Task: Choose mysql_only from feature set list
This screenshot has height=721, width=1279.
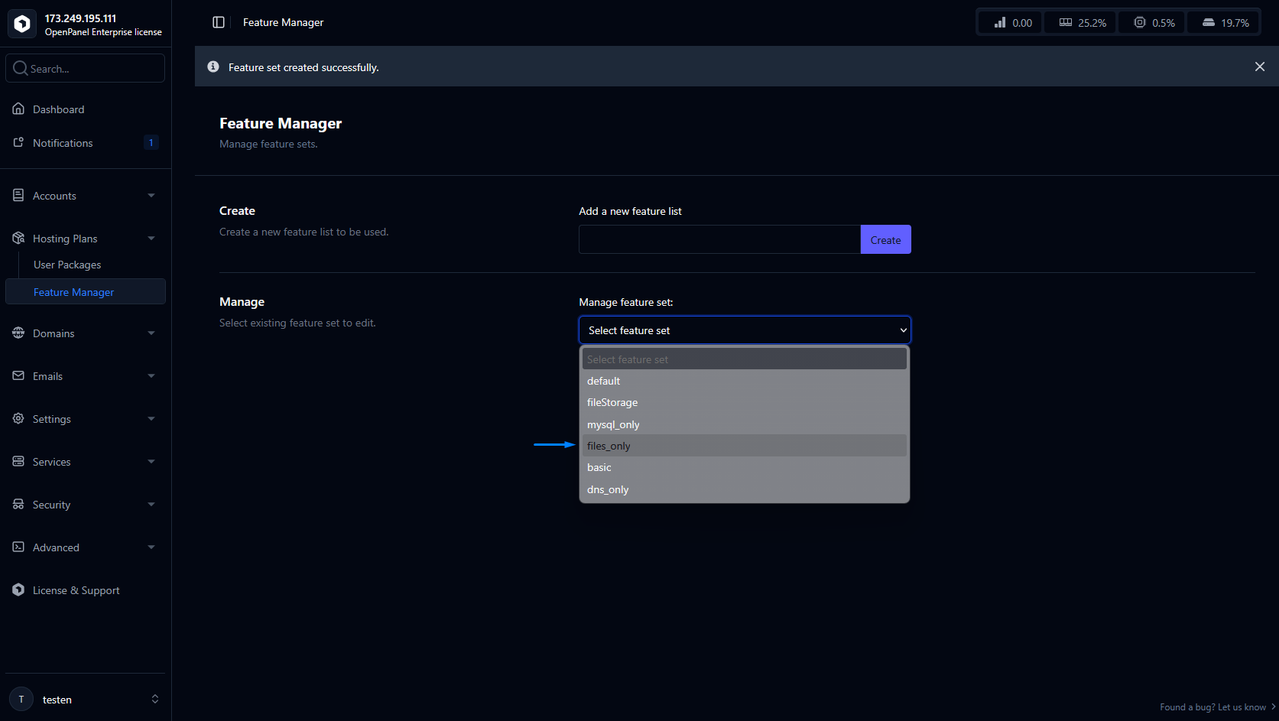Action: (x=745, y=425)
